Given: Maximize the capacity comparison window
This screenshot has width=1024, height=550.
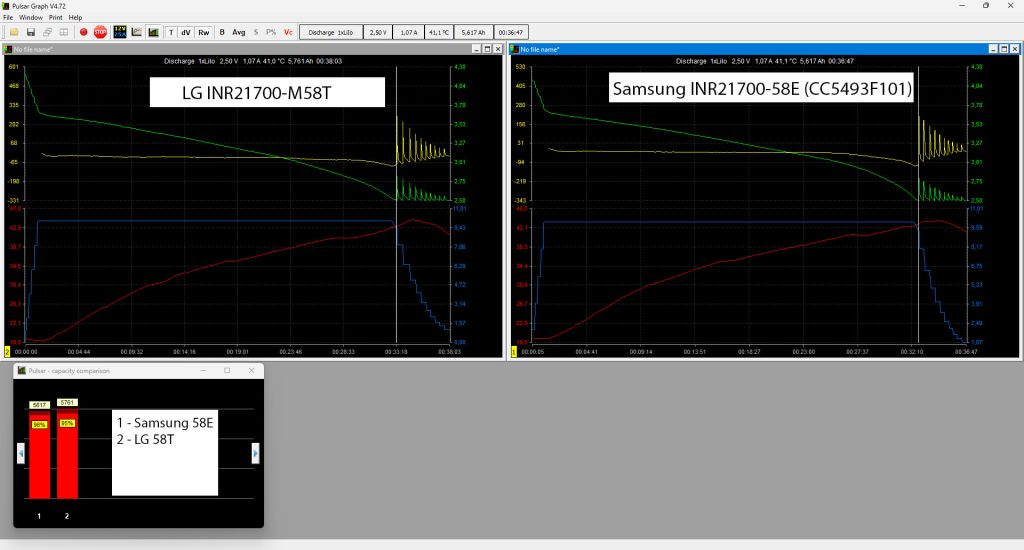Looking at the screenshot, I should (x=227, y=370).
